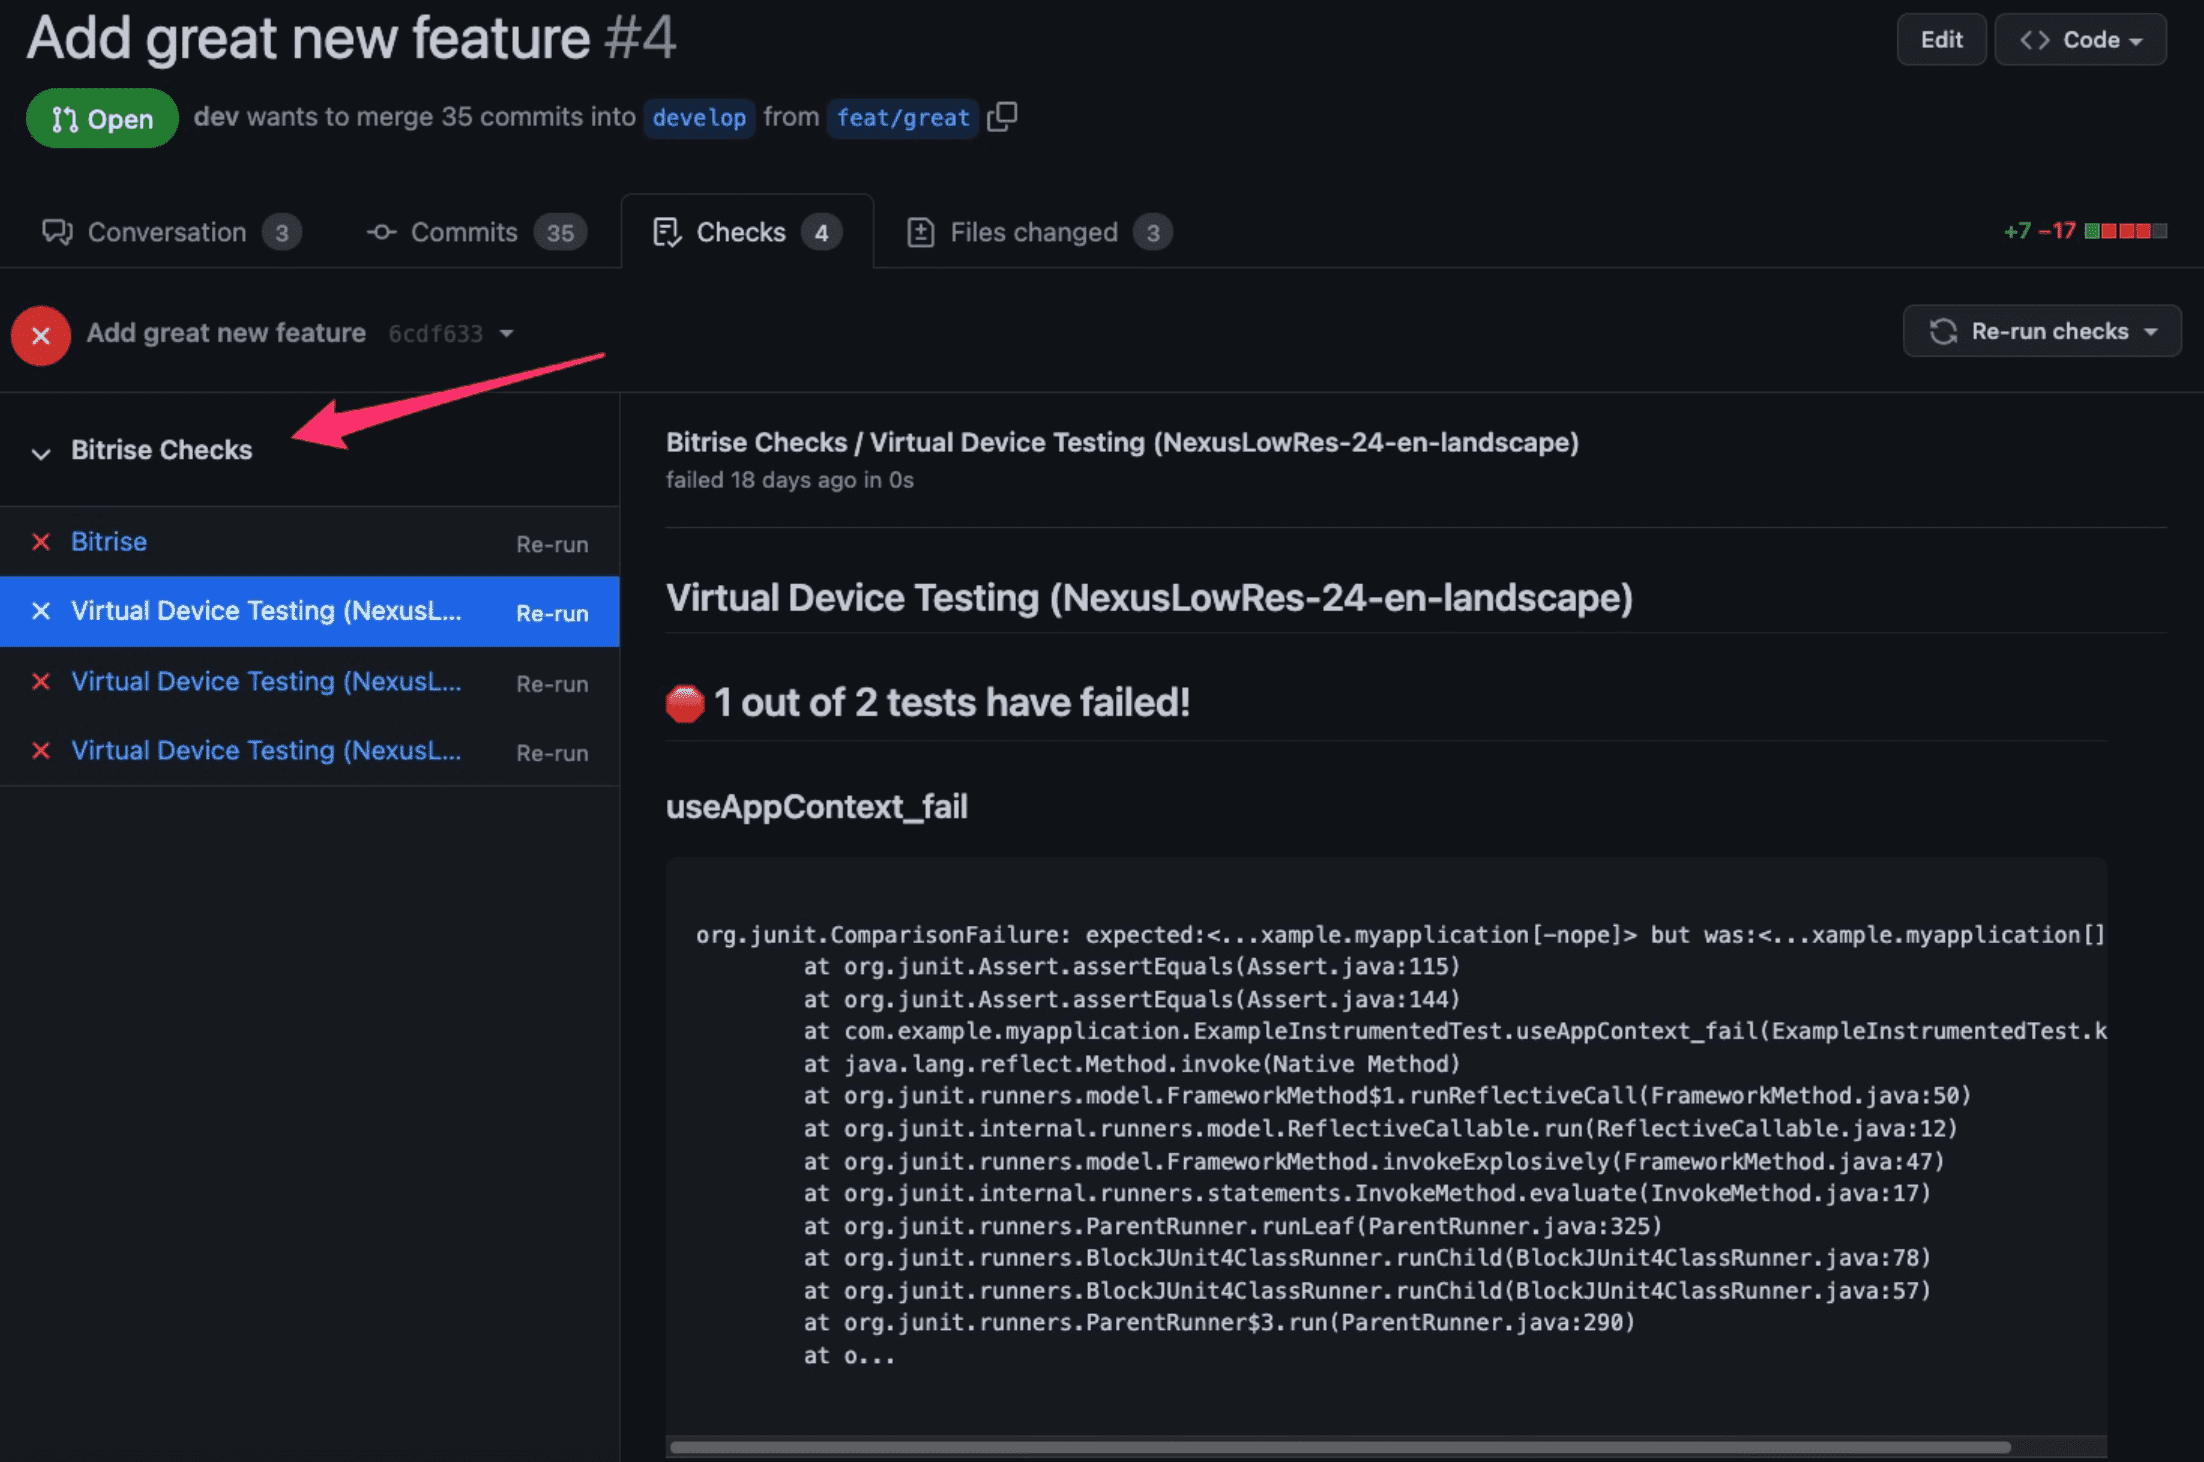Collapse the Bitrise Checks group
This screenshot has width=2204, height=1462.
(x=41, y=453)
